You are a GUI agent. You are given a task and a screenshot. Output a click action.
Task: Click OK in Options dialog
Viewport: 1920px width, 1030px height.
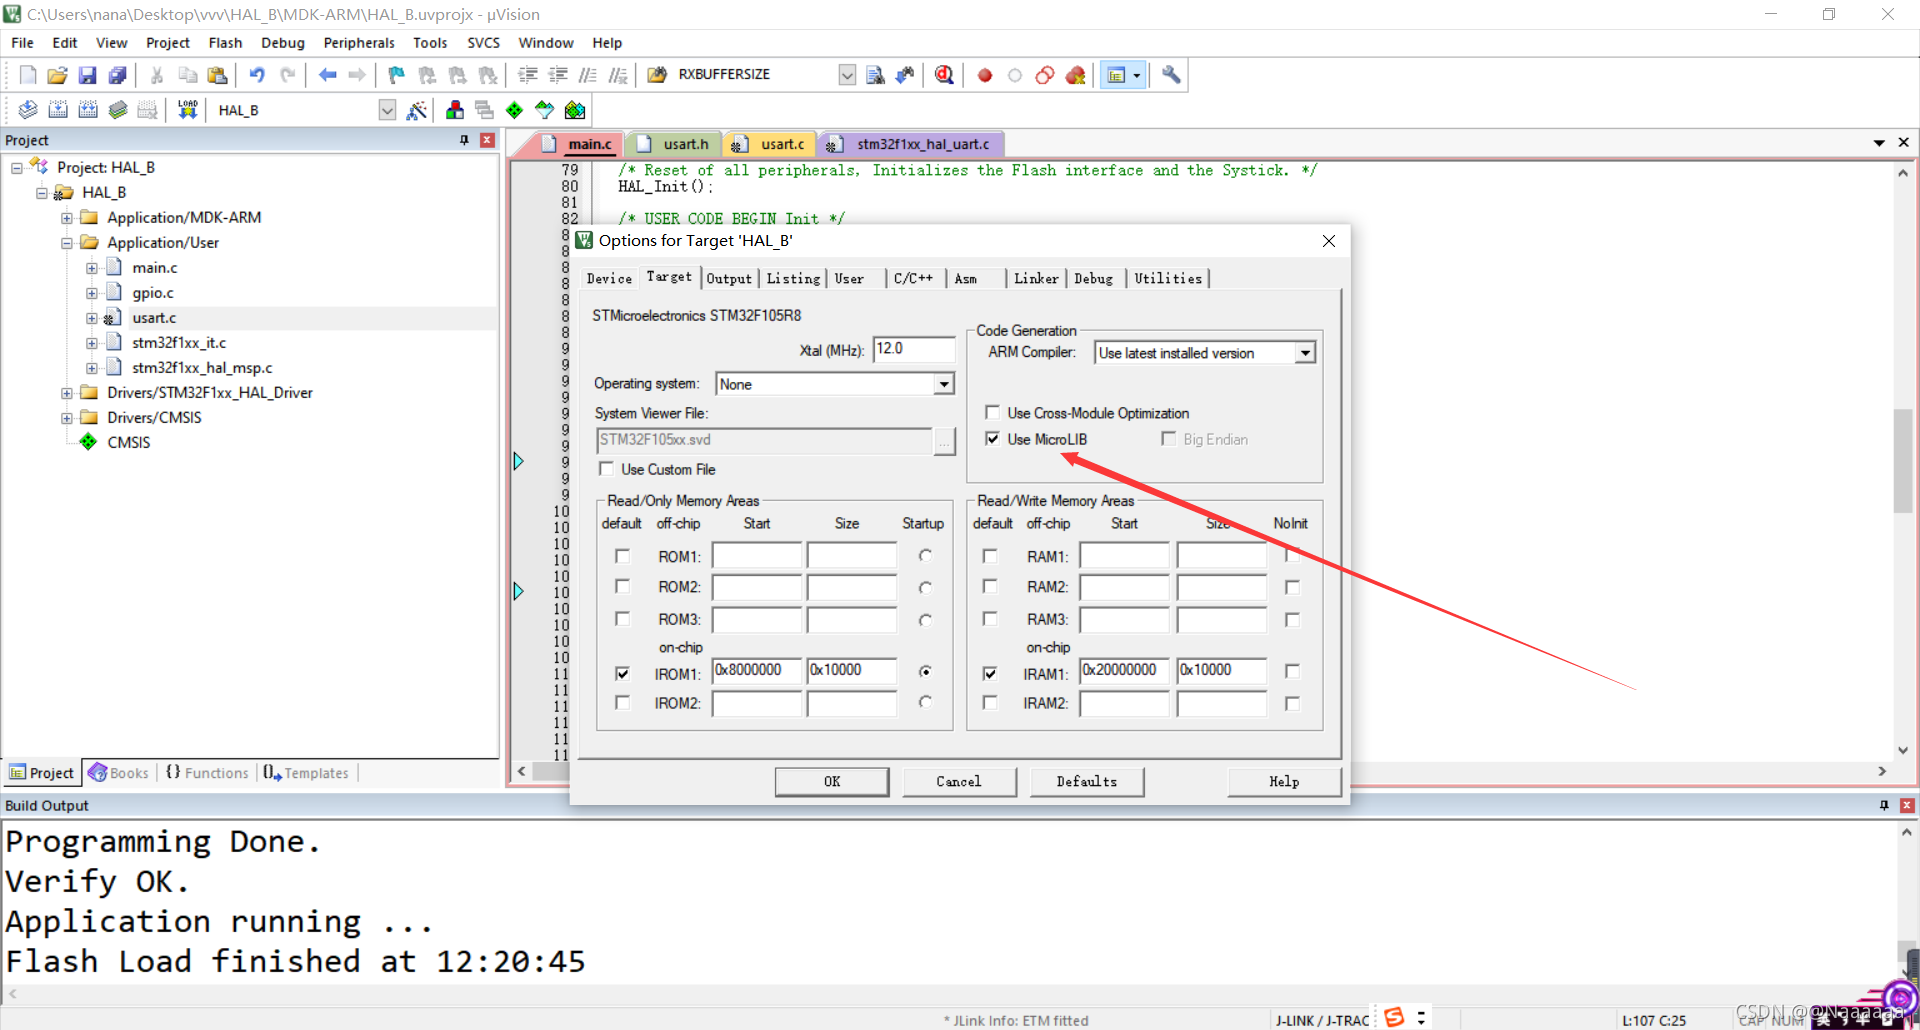(832, 781)
